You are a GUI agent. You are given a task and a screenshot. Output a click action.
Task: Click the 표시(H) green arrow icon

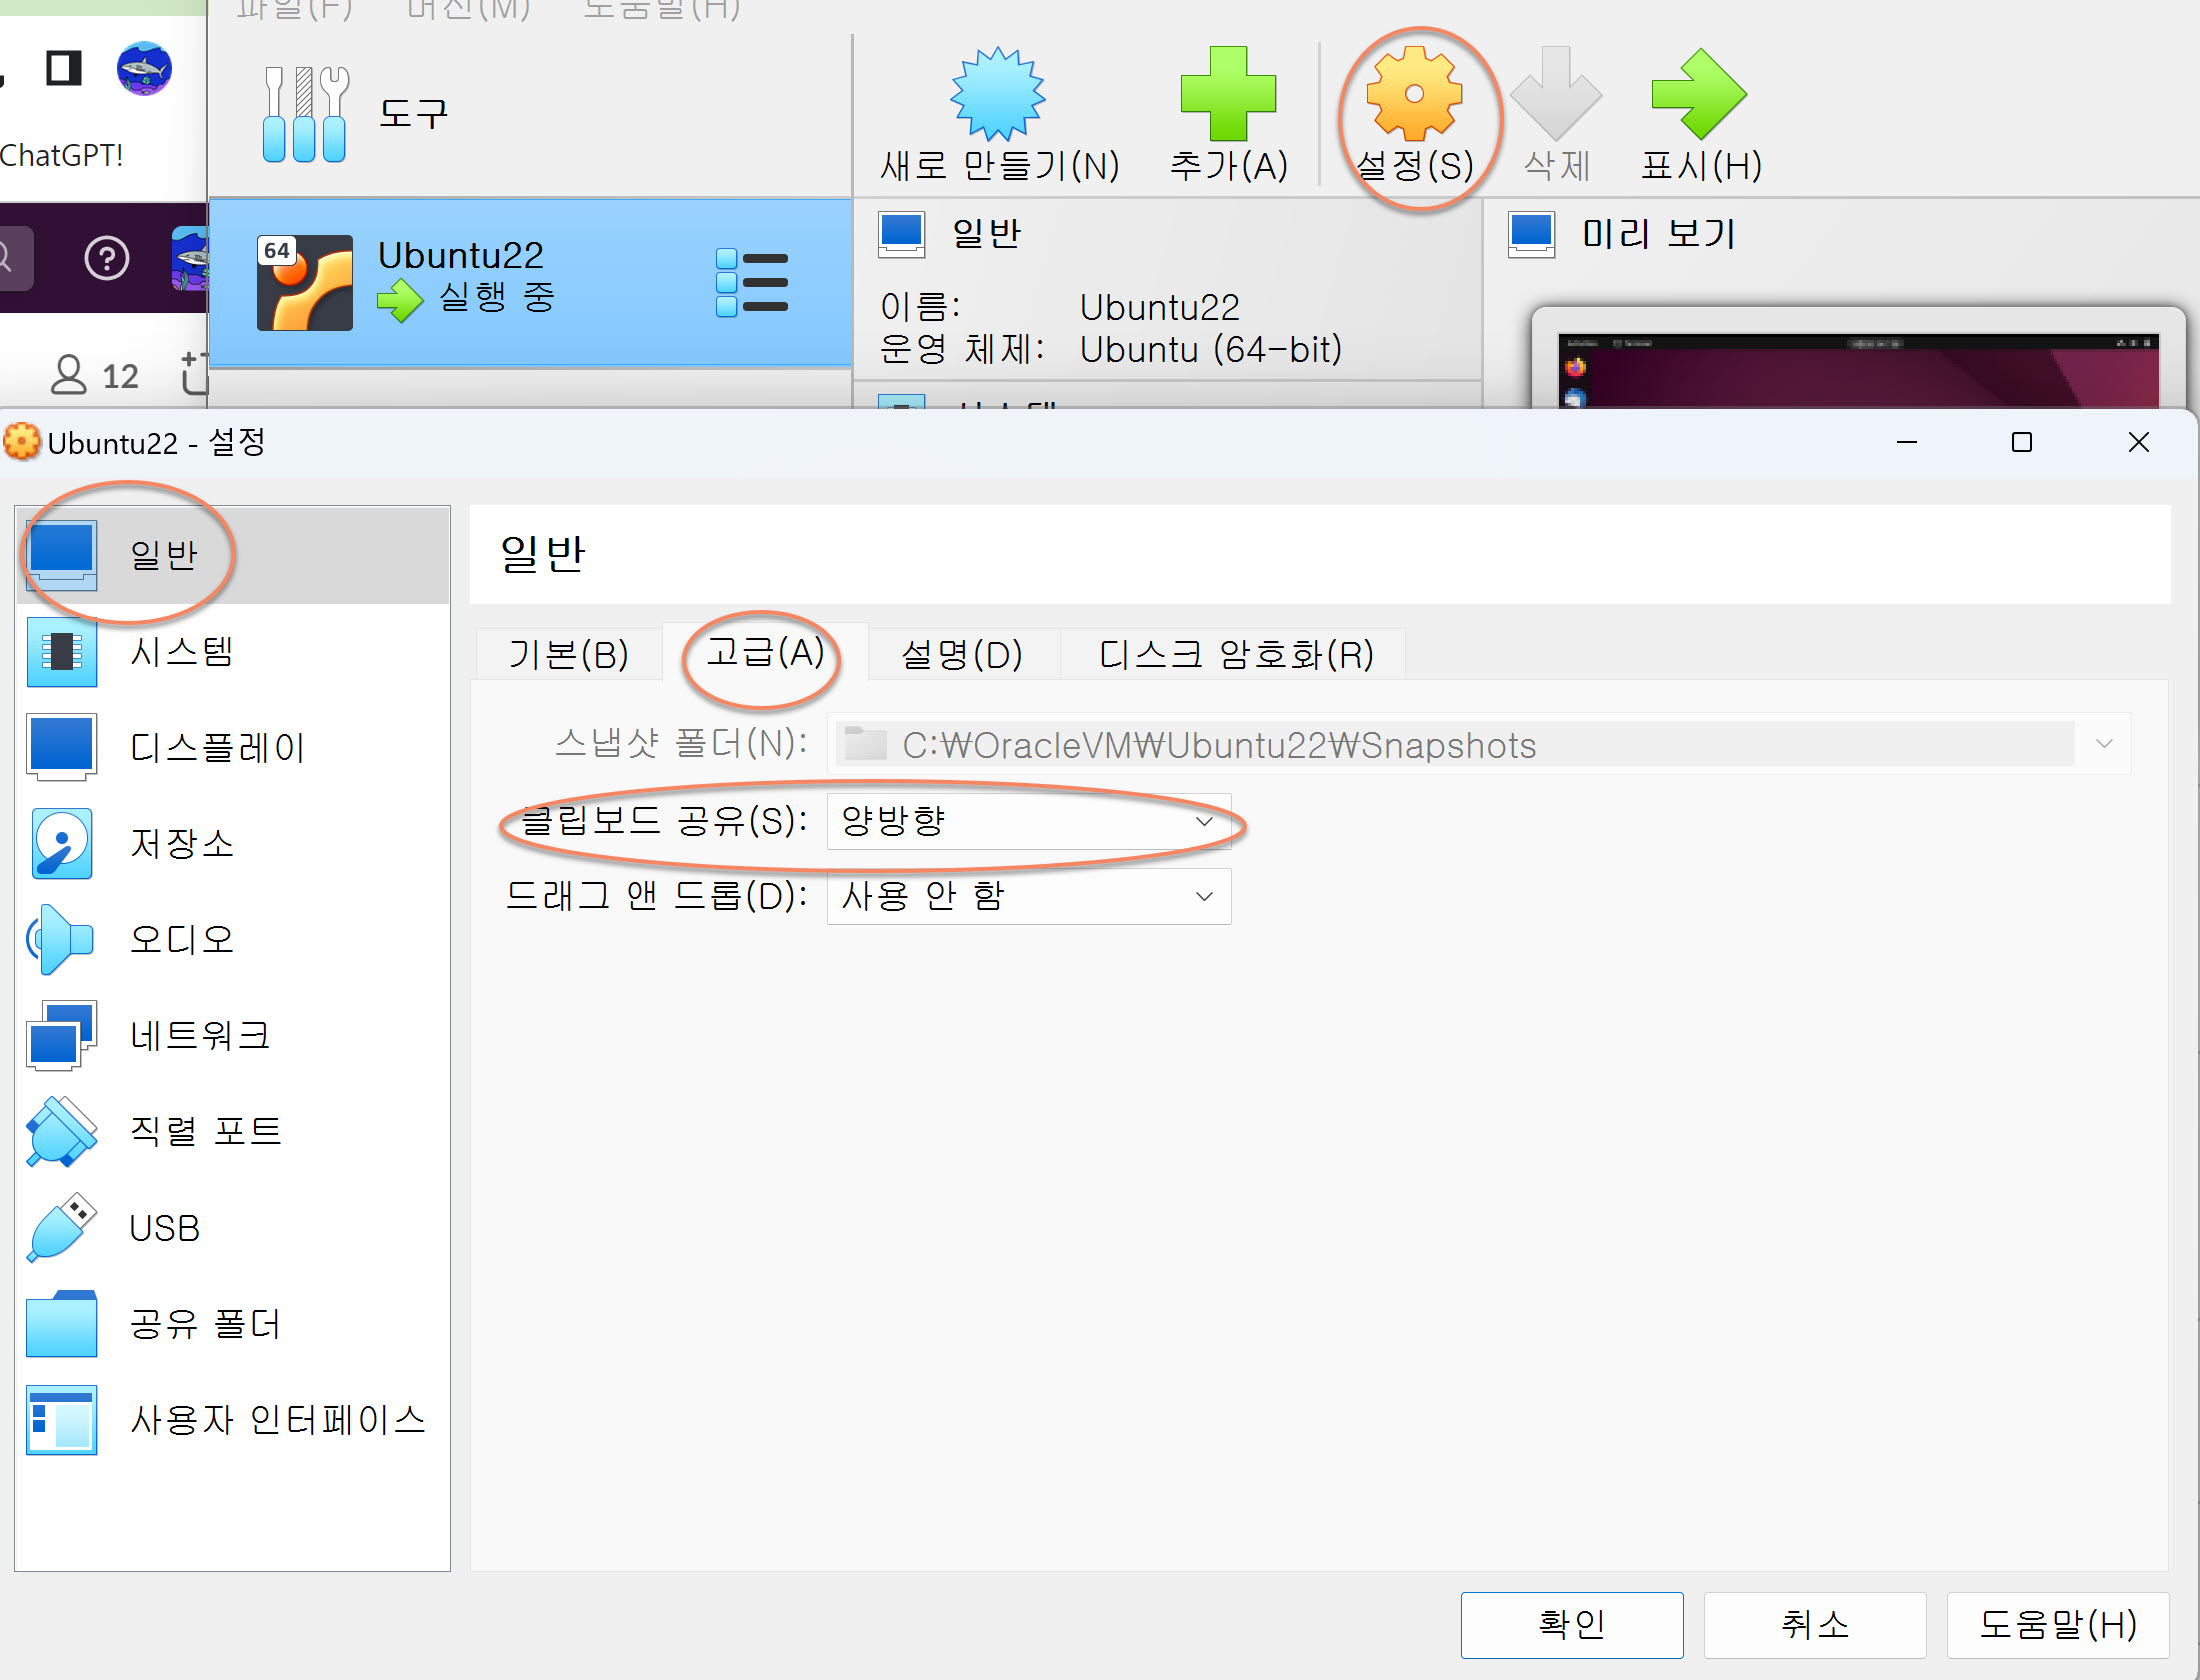1699,94
